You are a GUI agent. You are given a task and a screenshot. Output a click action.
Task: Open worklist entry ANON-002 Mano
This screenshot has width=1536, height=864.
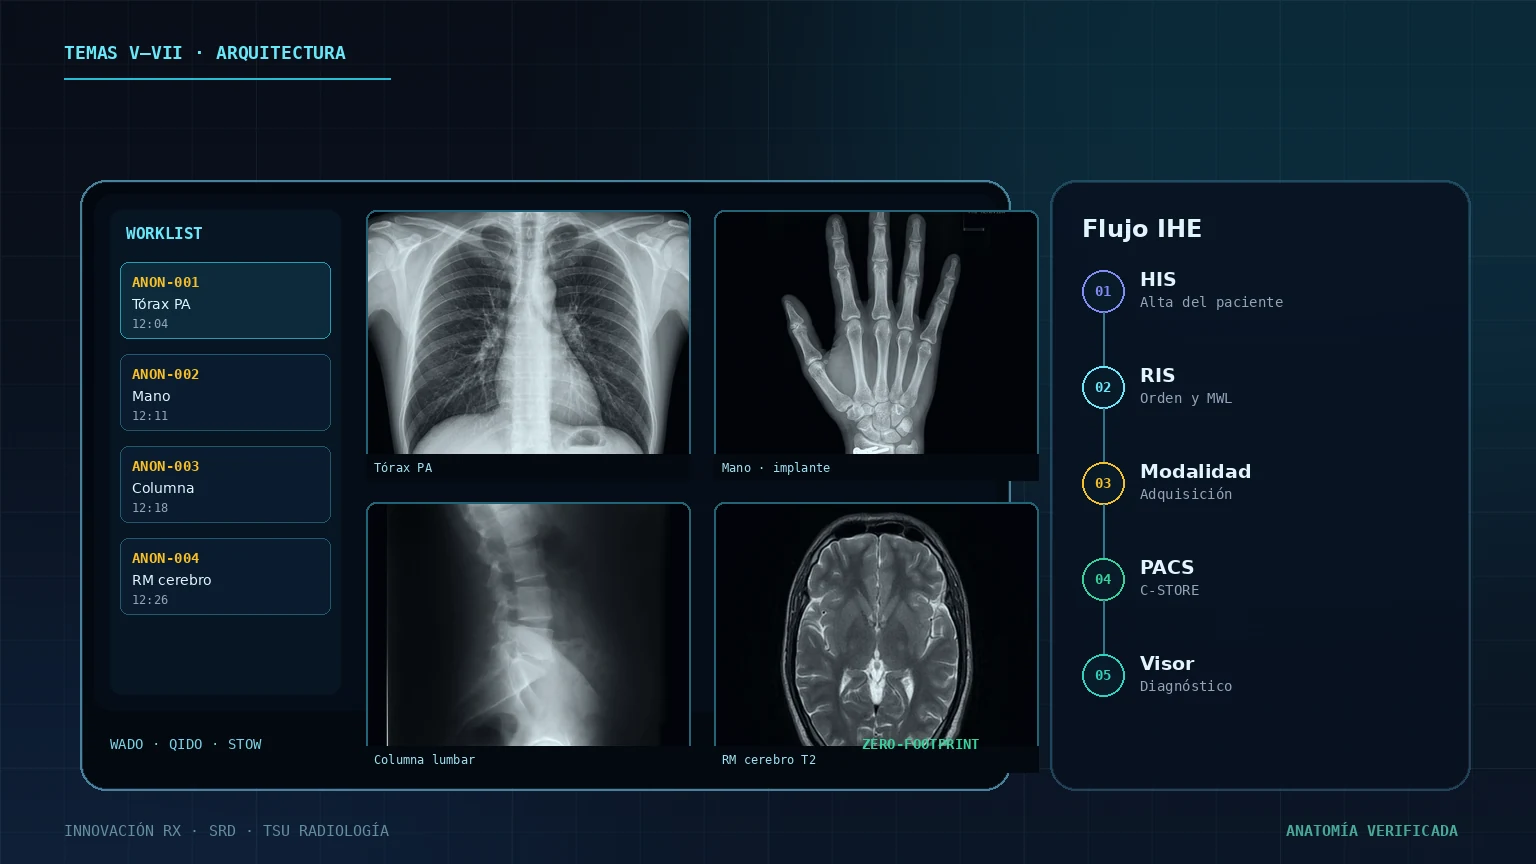[x=225, y=392]
